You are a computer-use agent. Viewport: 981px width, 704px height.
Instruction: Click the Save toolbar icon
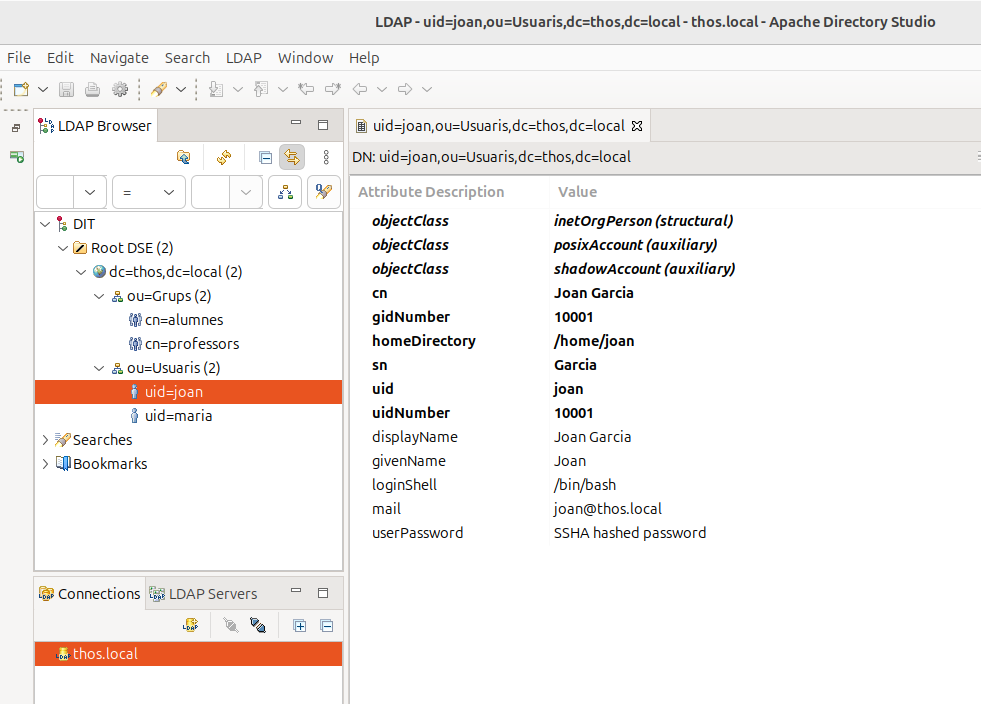[66, 89]
